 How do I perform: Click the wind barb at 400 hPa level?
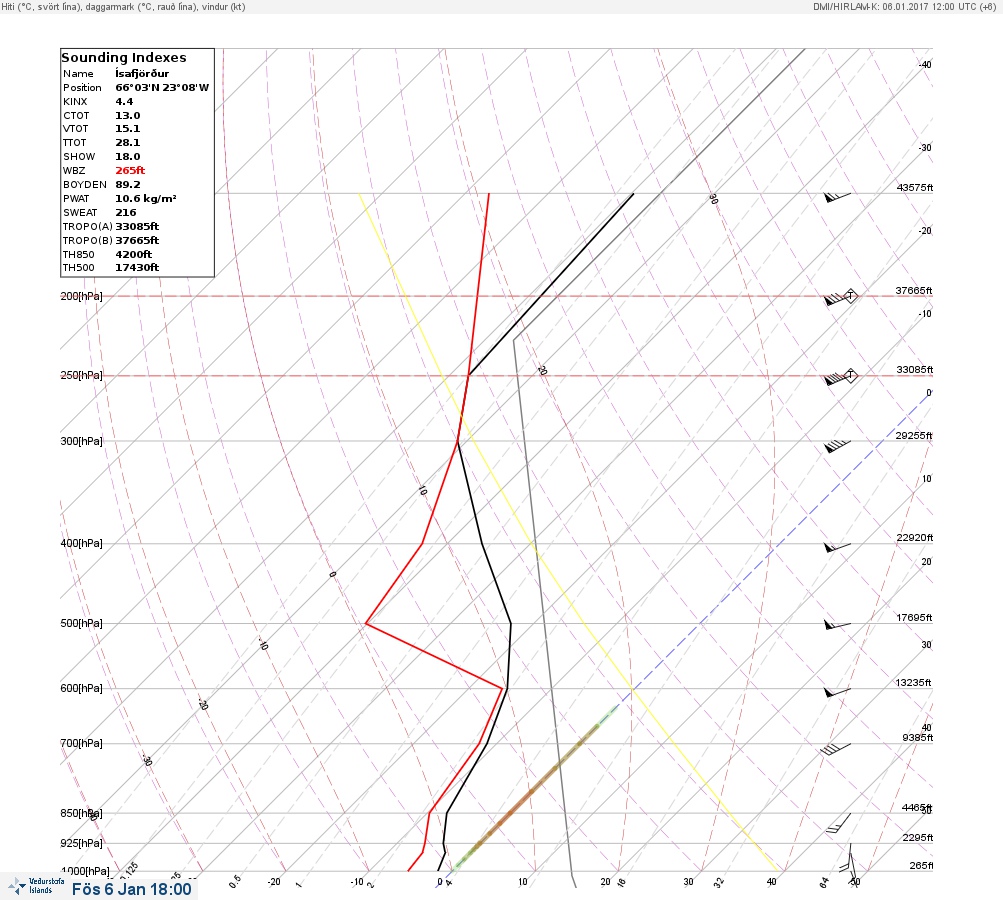click(837, 548)
